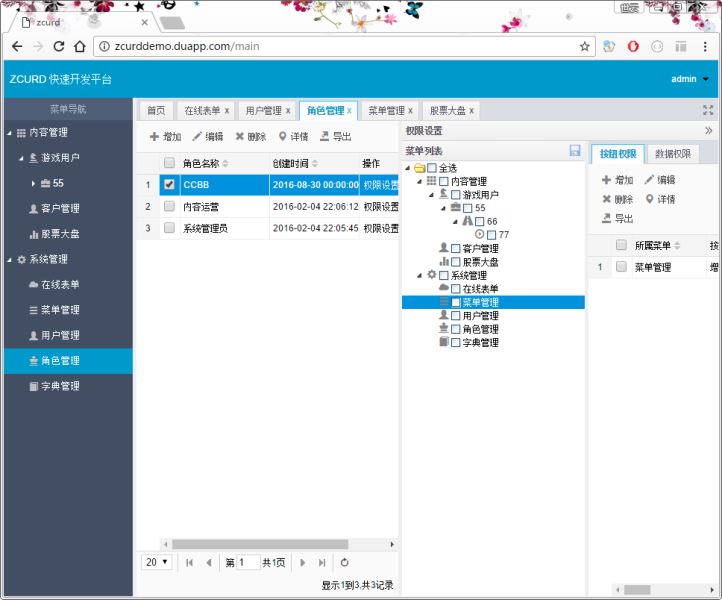Collapse 内容管理 in left sidebar
The width and height of the screenshot is (722, 600).
(9, 133)
